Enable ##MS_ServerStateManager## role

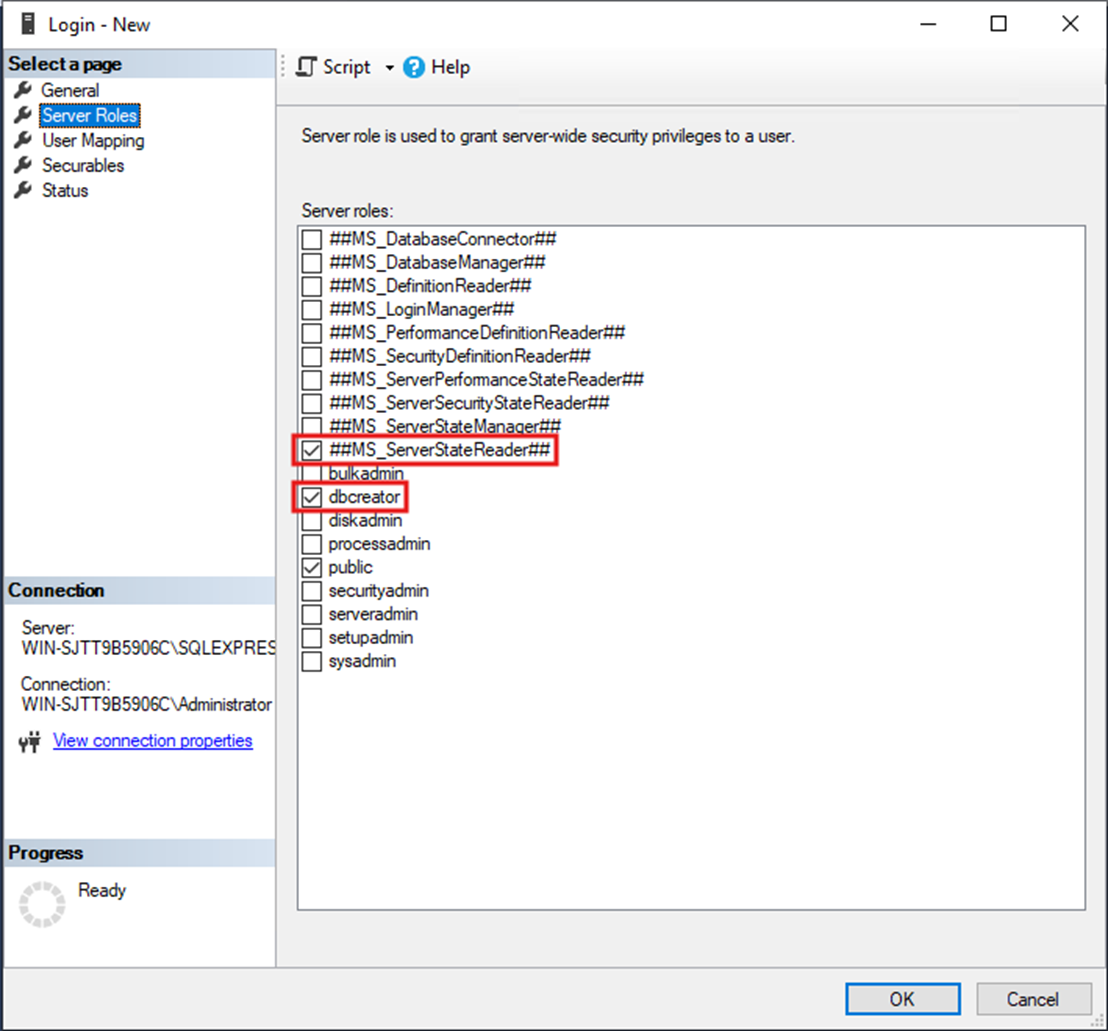pos(312,426)
